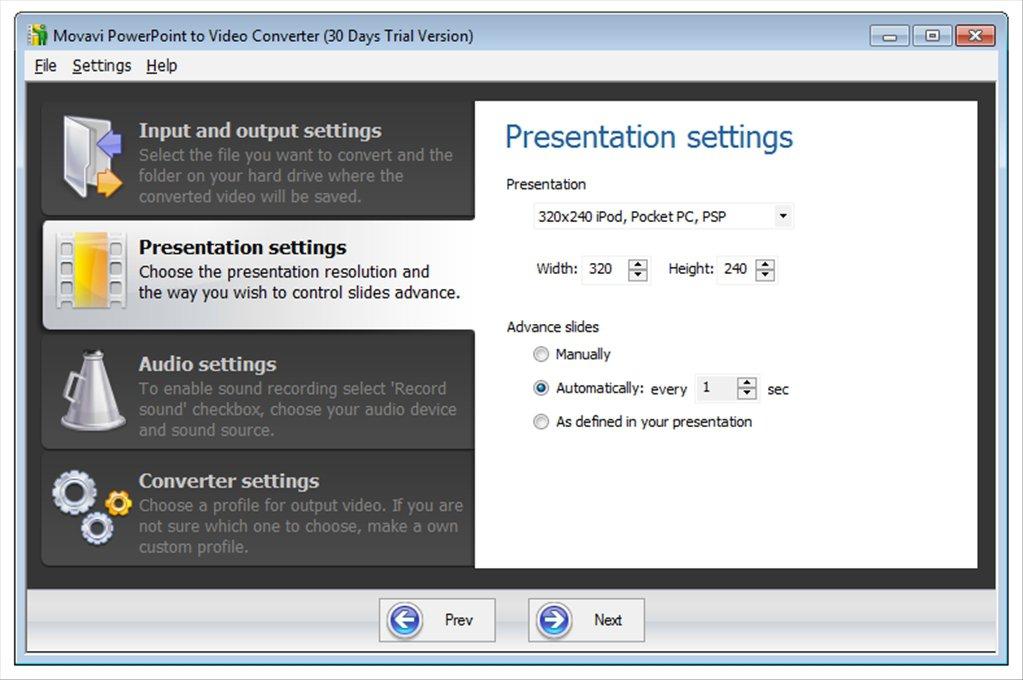Click the Prev button

[x=437, y=620]
